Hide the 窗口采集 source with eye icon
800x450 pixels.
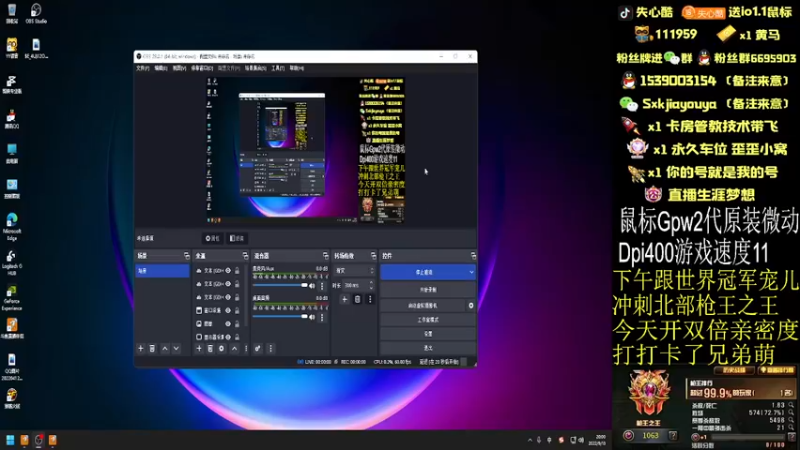[x=228, y=310]
